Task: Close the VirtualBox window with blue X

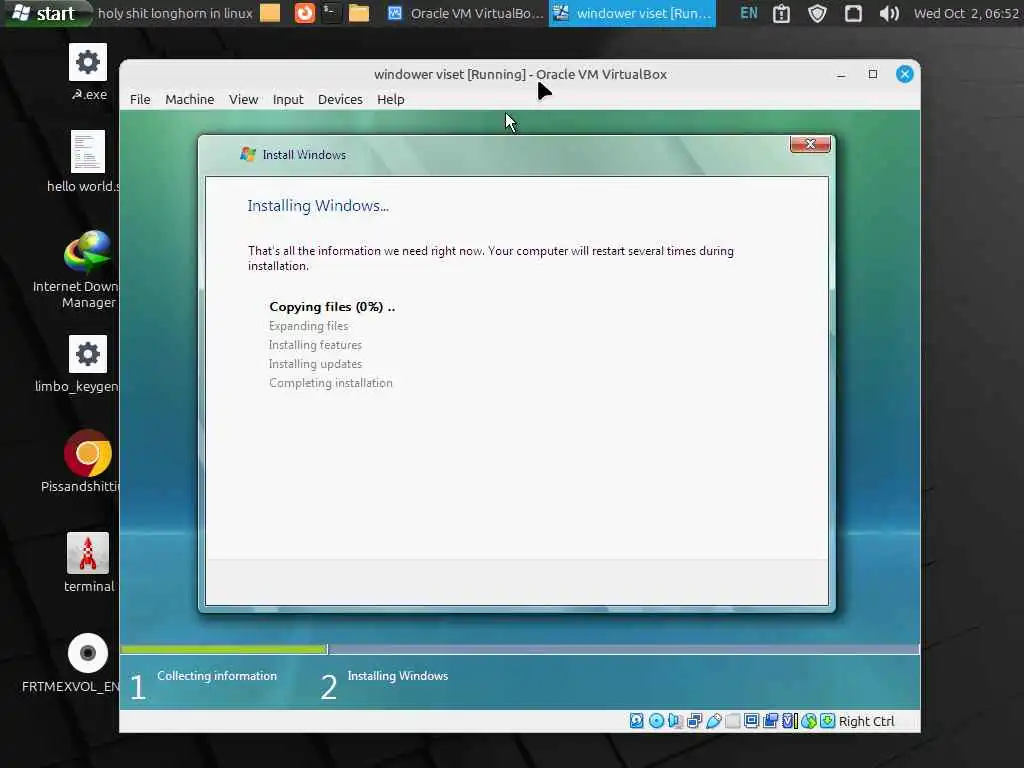Action: pos(904,74)
